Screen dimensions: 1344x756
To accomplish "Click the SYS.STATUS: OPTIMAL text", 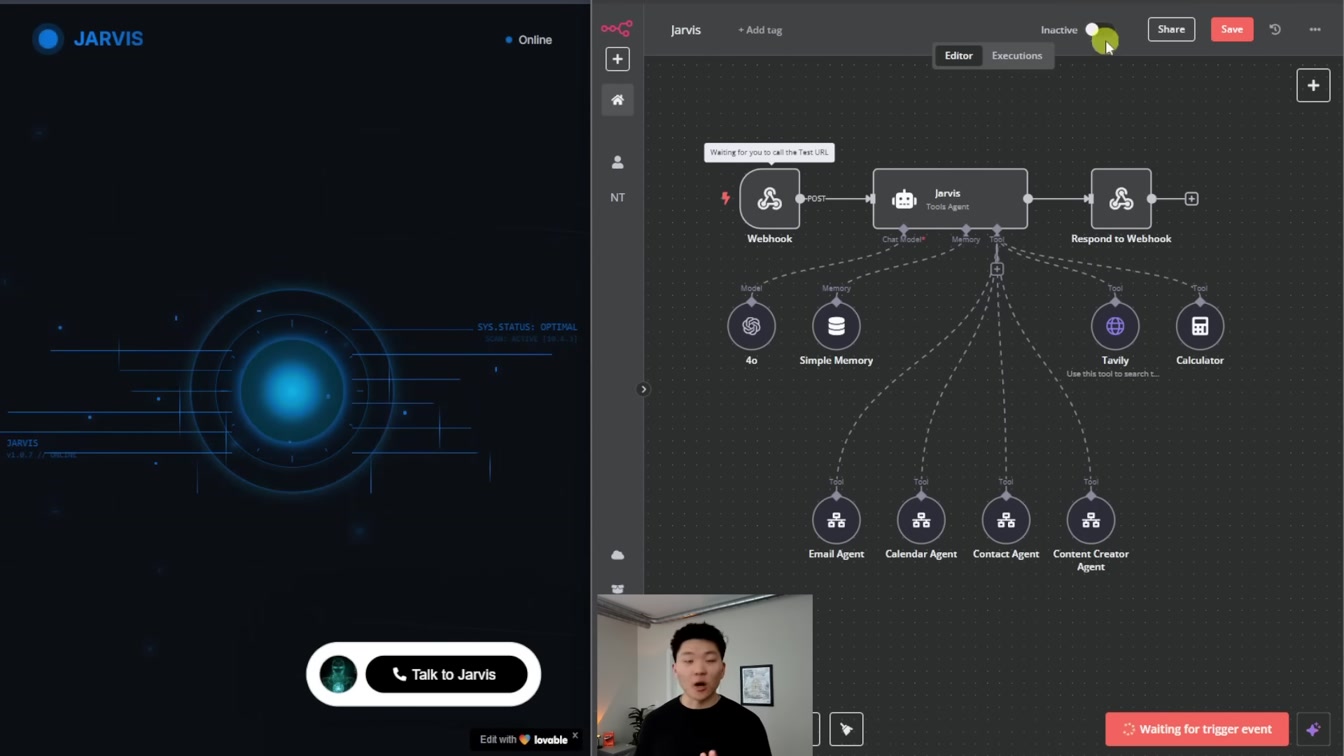I will pyautogui.click(x=527, y=327).
